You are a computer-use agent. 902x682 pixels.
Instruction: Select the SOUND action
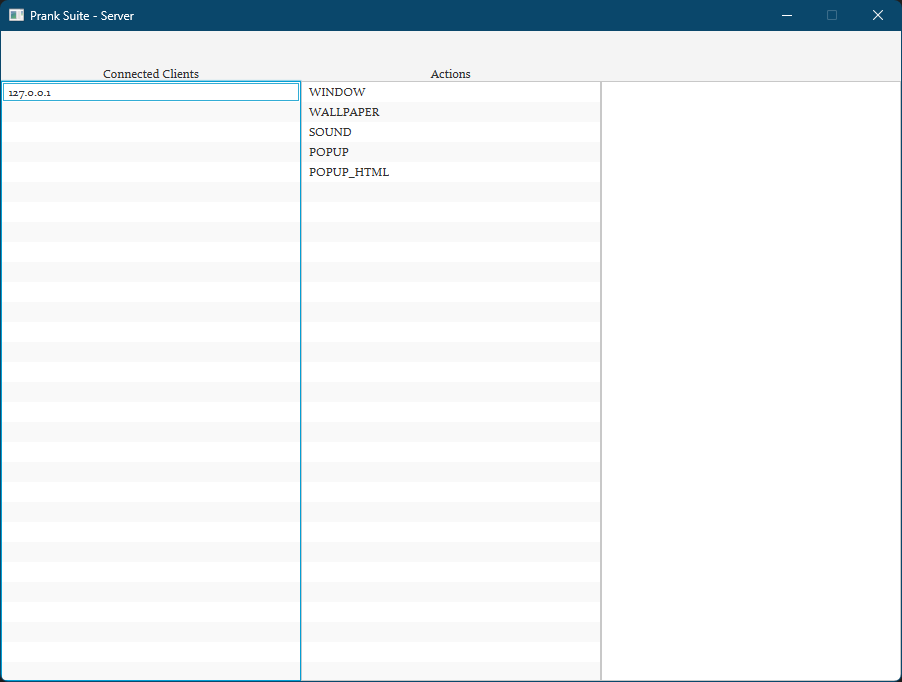coord(450,132)
